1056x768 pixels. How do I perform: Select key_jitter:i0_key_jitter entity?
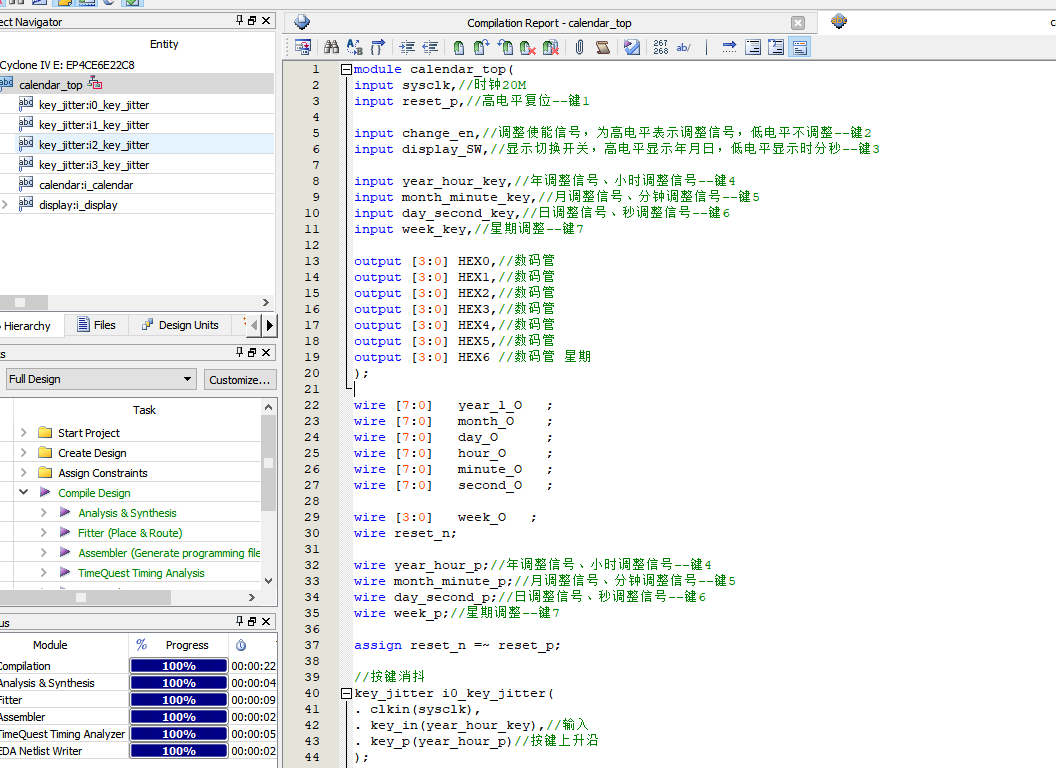94,105
